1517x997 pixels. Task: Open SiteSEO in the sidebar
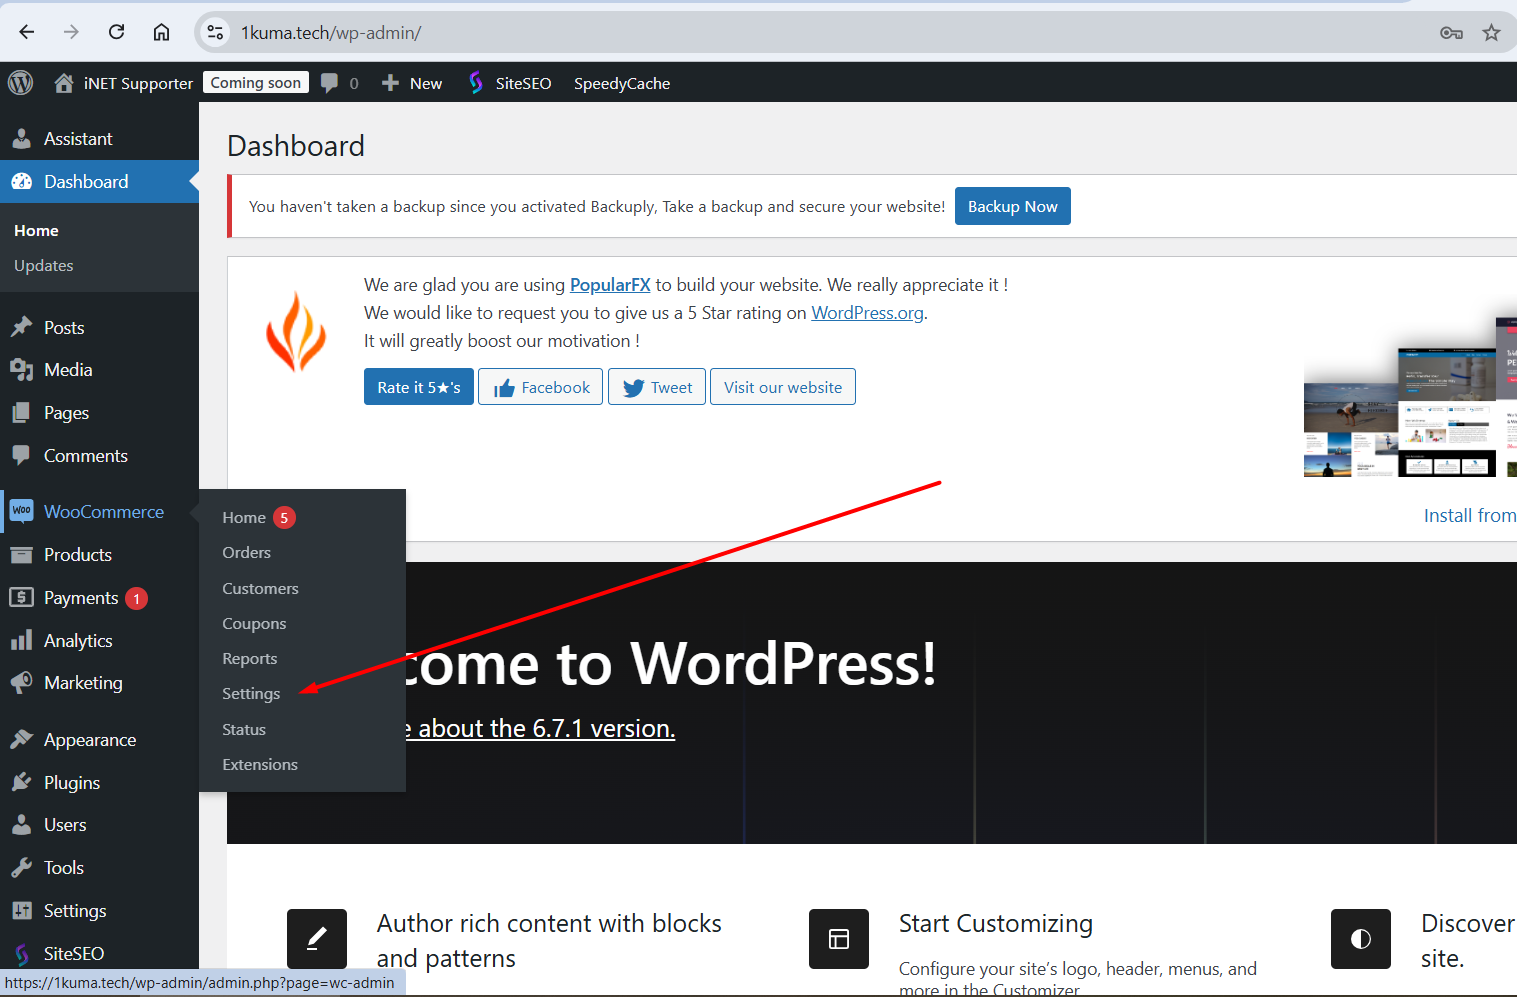point(74,954)
